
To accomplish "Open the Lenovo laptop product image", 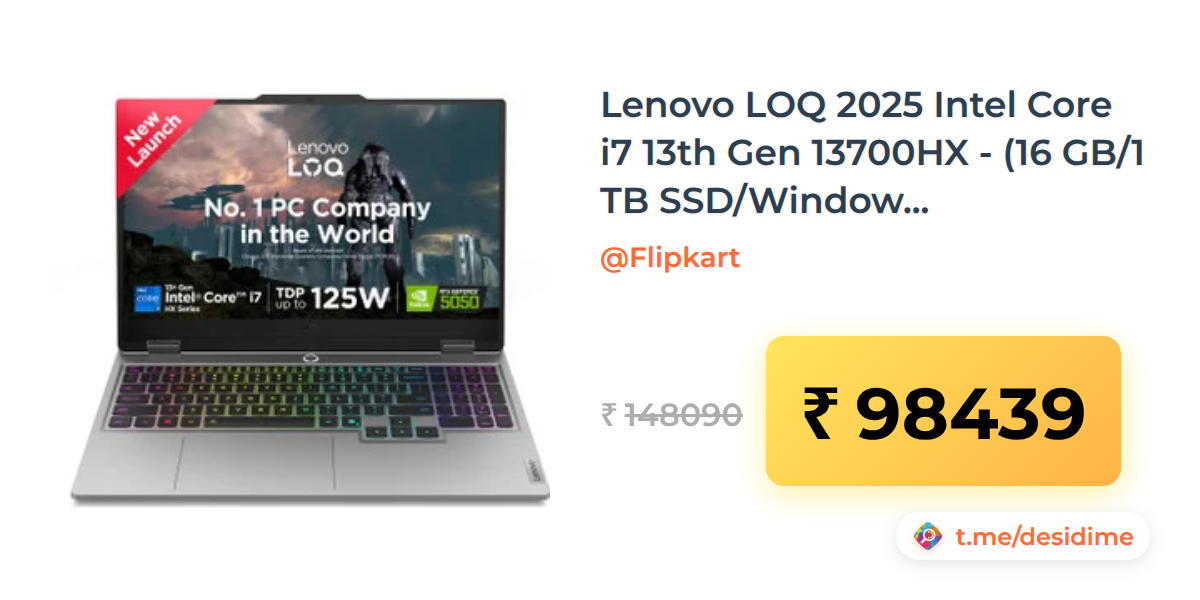I will [309, 300].
